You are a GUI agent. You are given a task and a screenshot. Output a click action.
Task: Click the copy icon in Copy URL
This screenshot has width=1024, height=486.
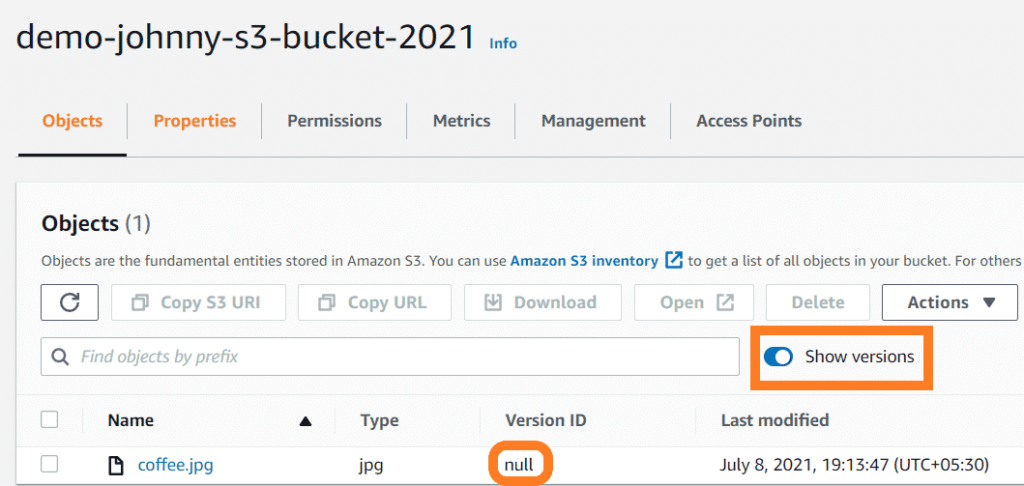[327, 302]
